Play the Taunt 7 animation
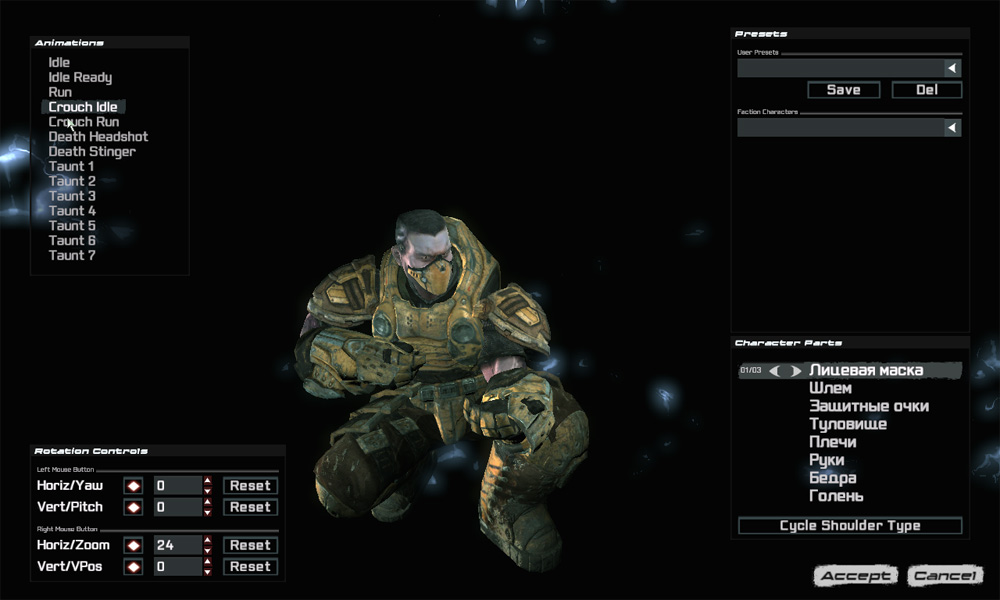The image size is (1000, 600). pyautogui.click(x=72, y=255)
